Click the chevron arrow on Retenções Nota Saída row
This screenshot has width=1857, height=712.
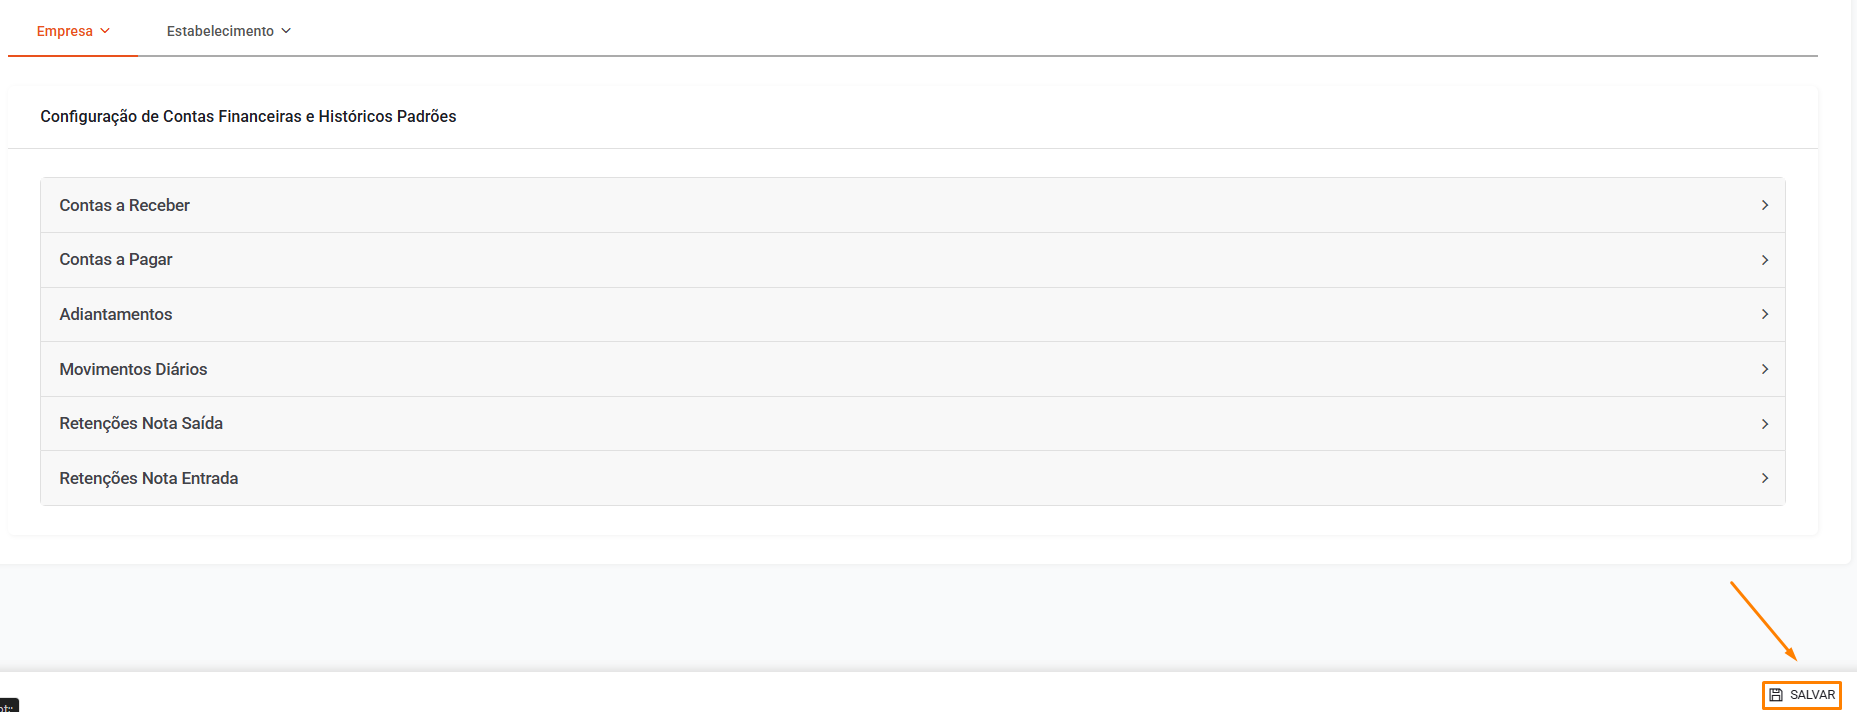pyautogui.click(x=1764, y=424)
